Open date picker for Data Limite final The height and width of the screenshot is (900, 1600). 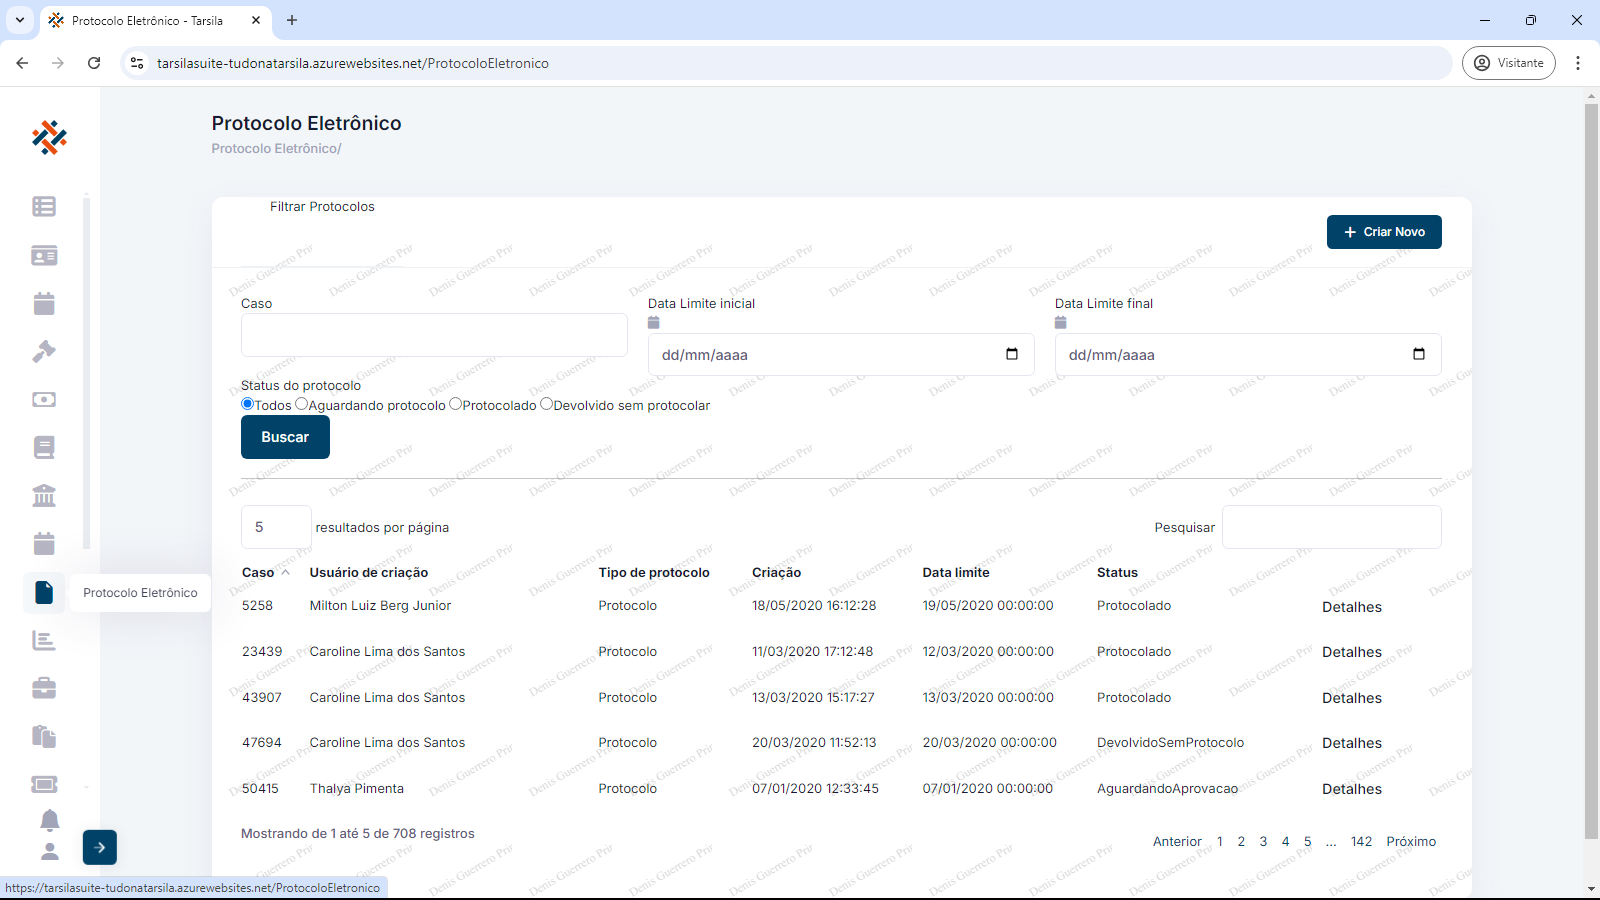[1418, 354]
